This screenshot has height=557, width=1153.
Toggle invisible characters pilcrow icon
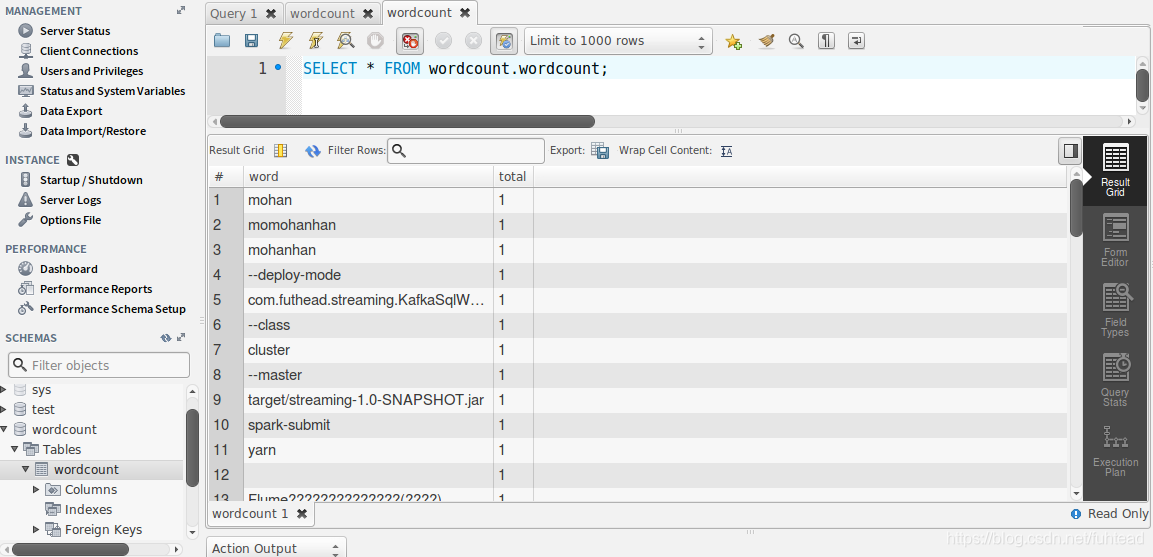click(827, 40)
